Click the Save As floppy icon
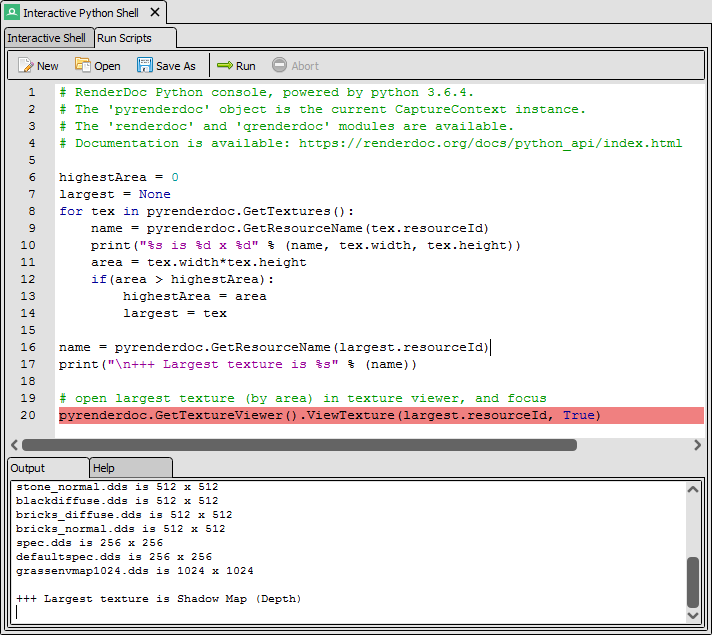The height and width of the screenshot is (635, 712). [x=144, y=65]
